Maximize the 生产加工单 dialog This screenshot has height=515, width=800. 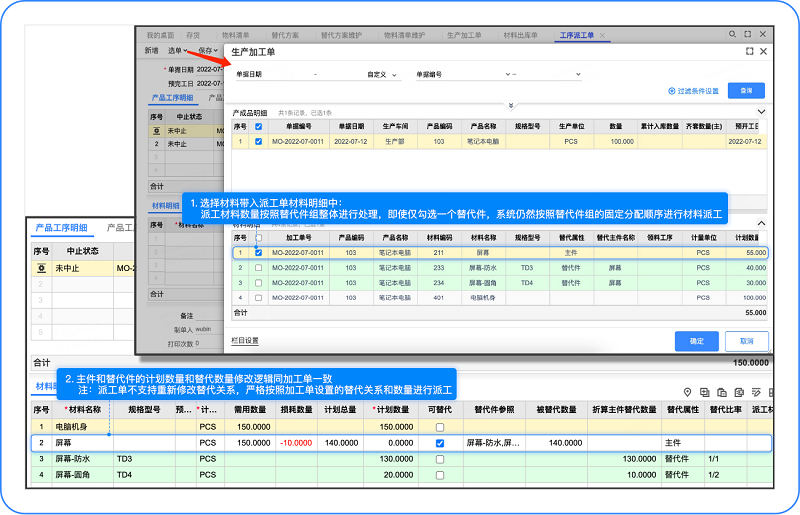(x=749, y=51)
